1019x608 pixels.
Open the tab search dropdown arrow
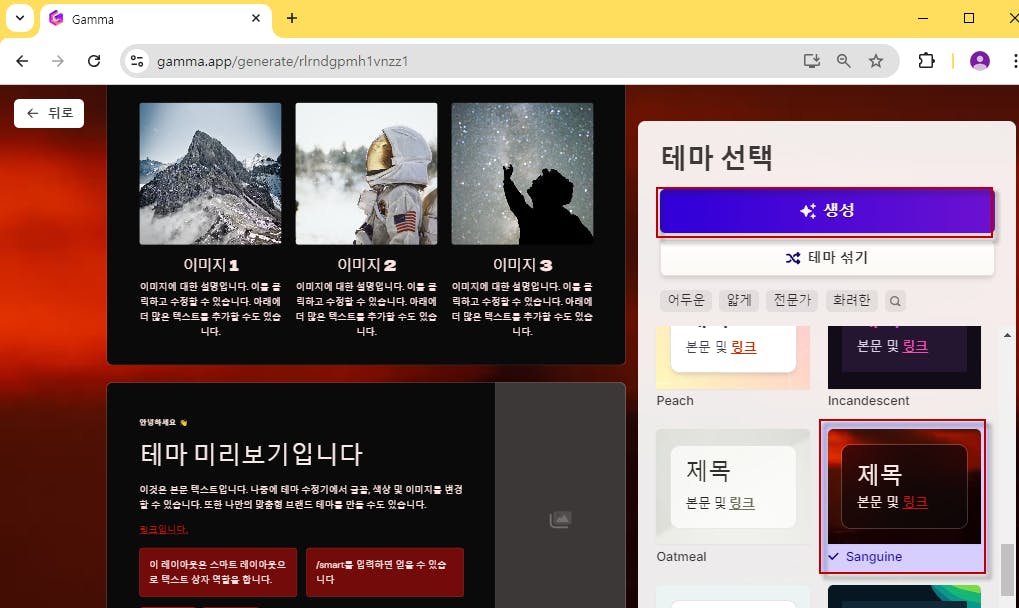pyautogui.click(x=20, y=18)
